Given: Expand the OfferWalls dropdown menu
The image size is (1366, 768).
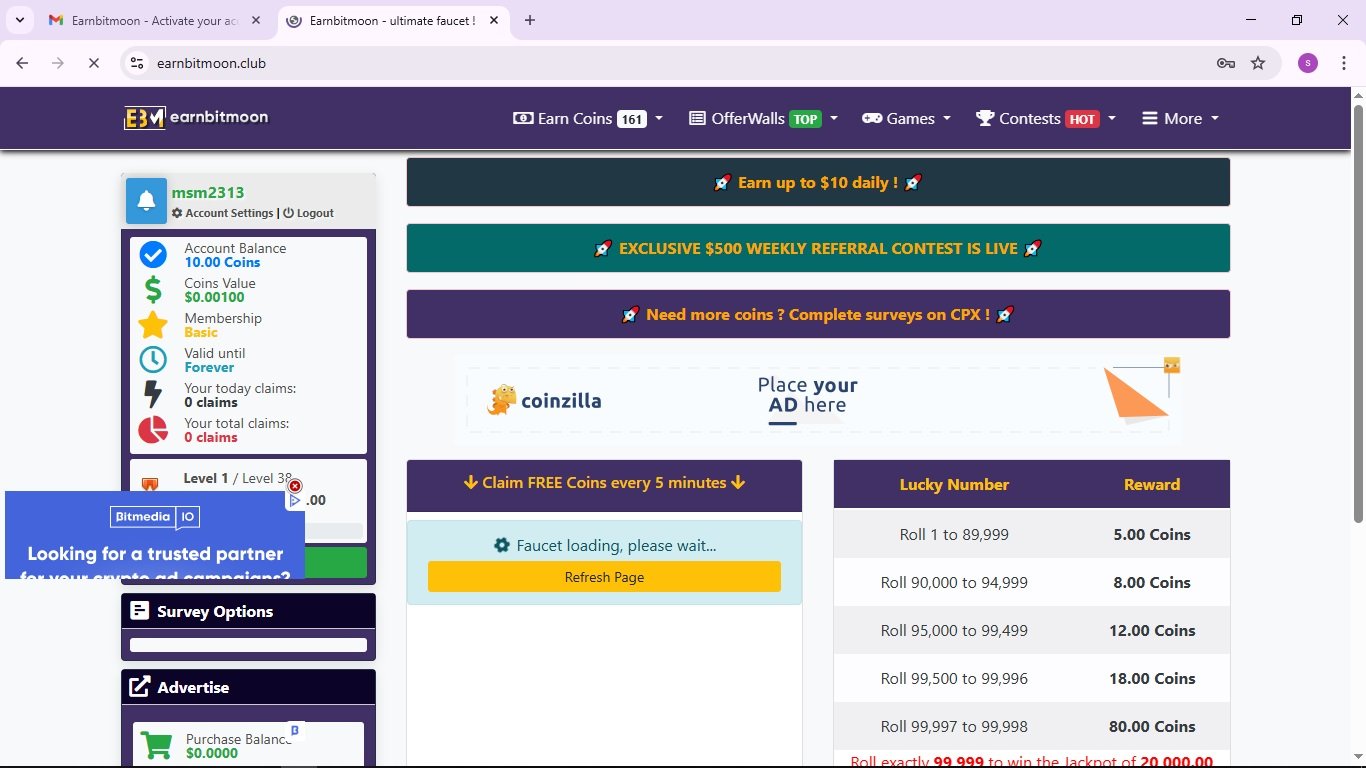Looking at the screenshot, I should [763, 118].
